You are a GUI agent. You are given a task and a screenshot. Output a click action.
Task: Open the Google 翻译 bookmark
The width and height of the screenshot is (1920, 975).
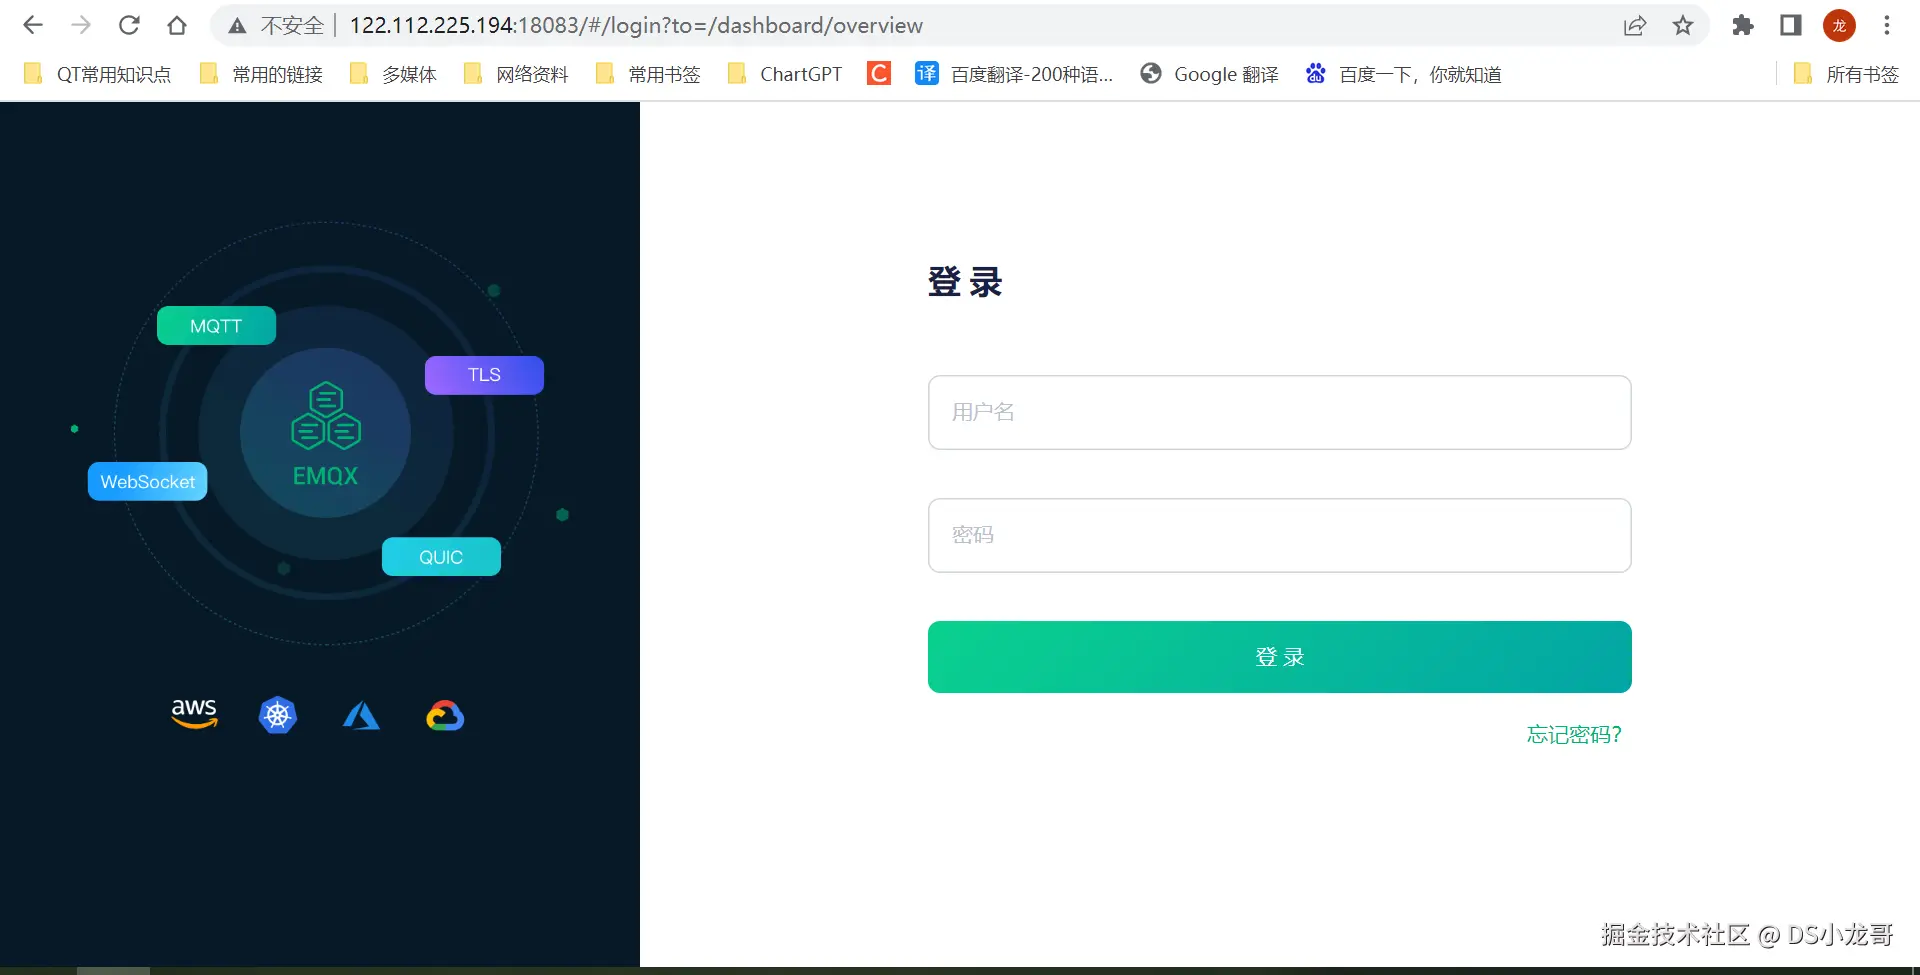(1210, 74)
